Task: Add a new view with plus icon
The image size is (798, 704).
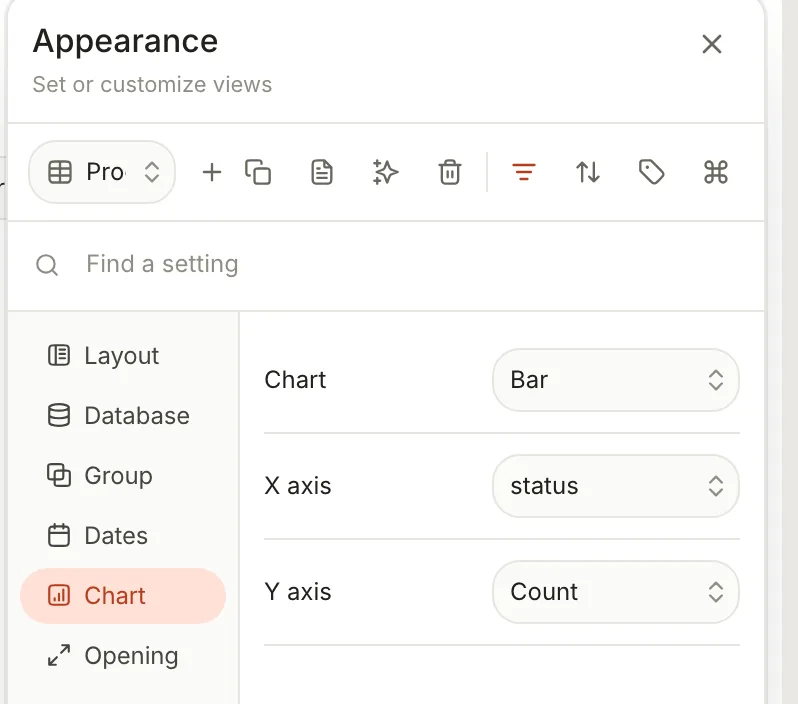Action: [x=212, y=172]
